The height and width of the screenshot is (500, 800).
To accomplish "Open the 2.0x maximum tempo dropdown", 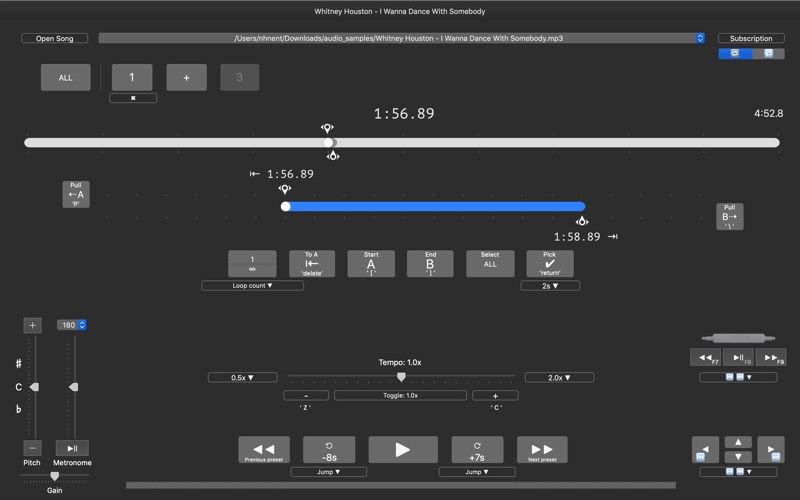I will (559, 378).
